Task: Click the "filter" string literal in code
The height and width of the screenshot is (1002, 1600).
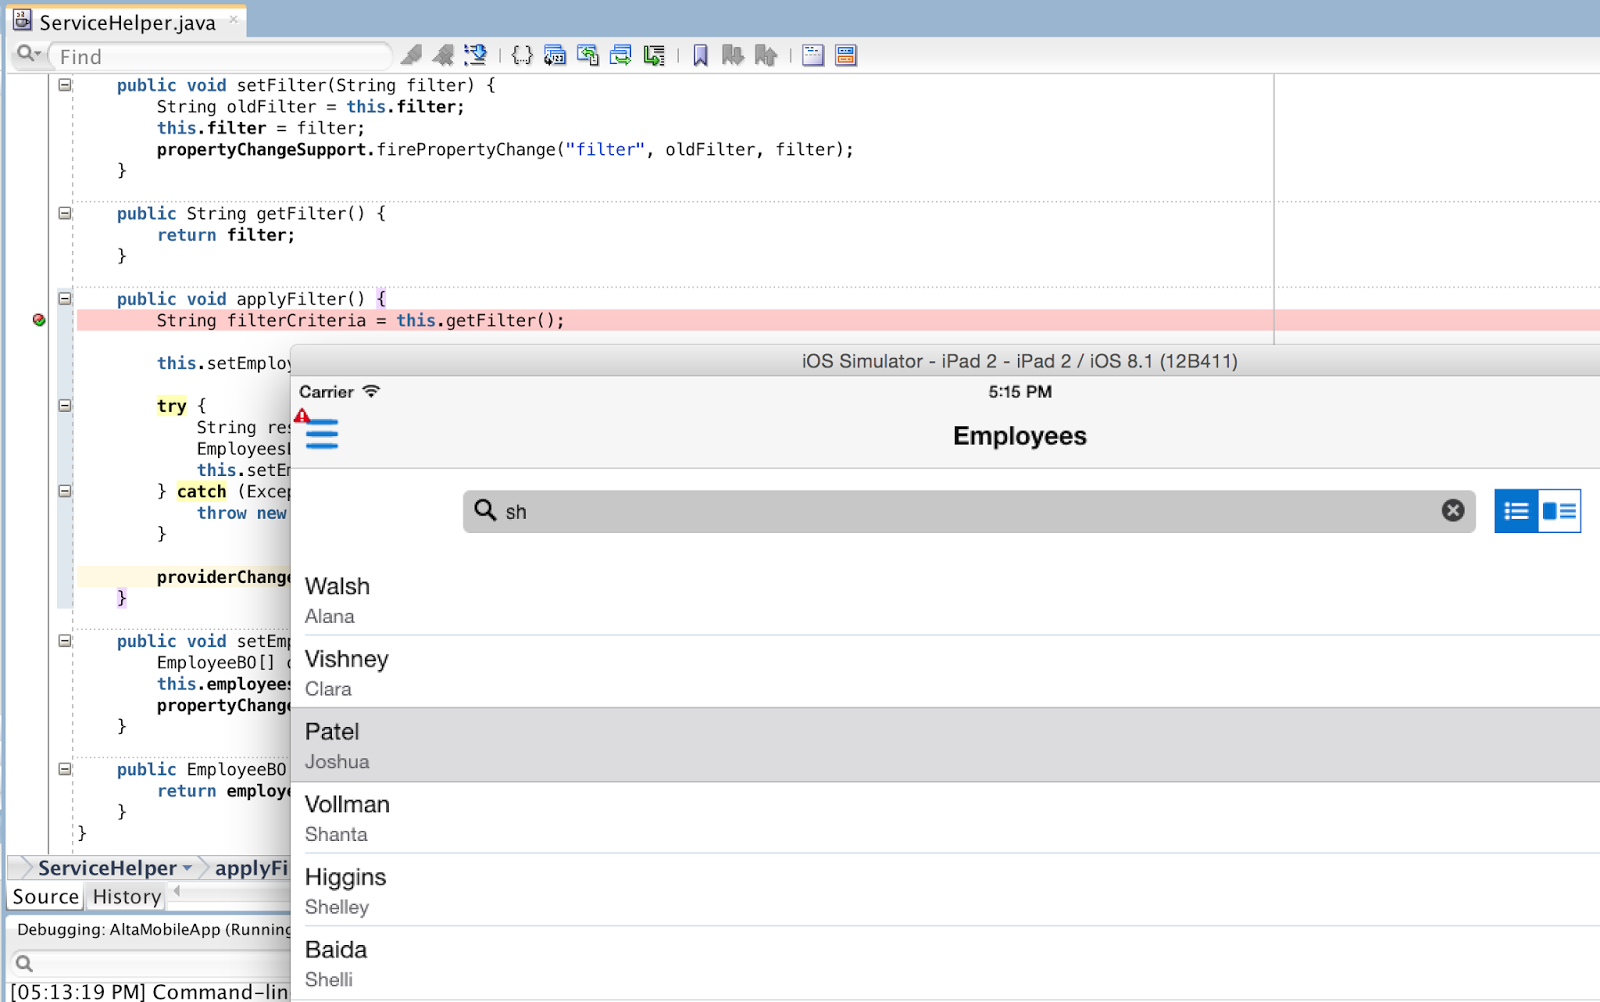Action: pos(605,150)
